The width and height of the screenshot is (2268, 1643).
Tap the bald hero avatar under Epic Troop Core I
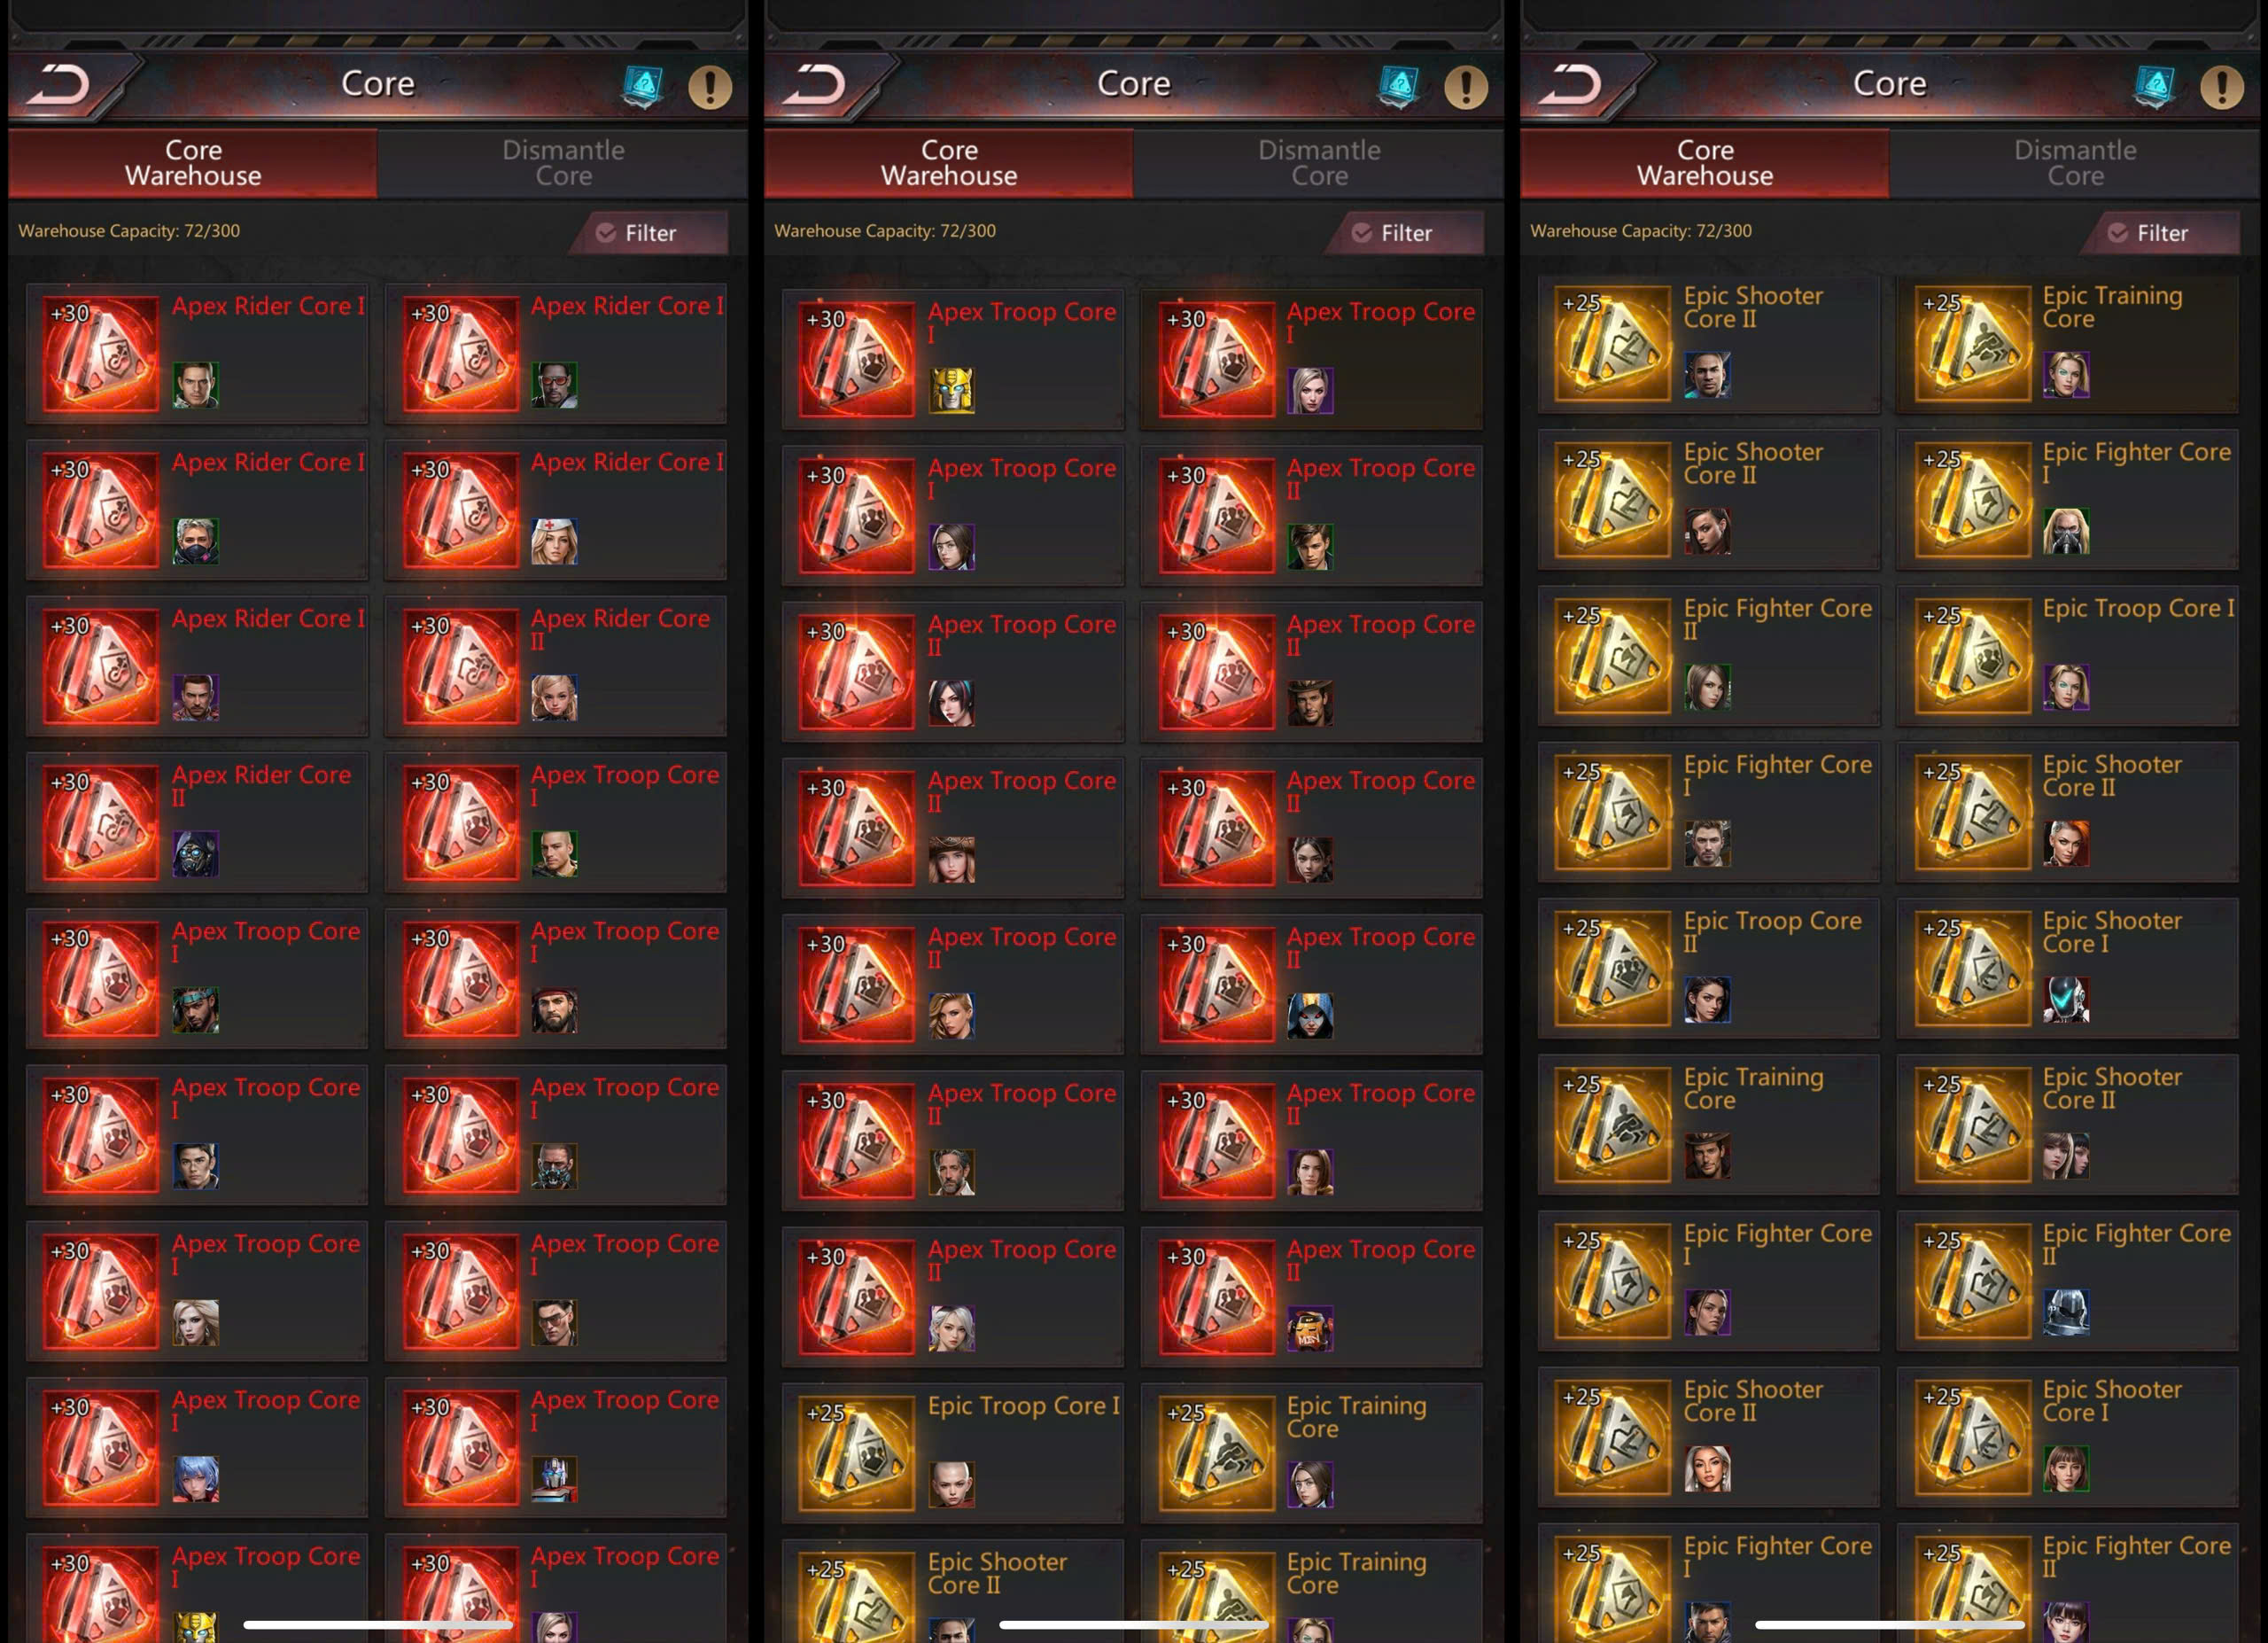pos(951,1484)
